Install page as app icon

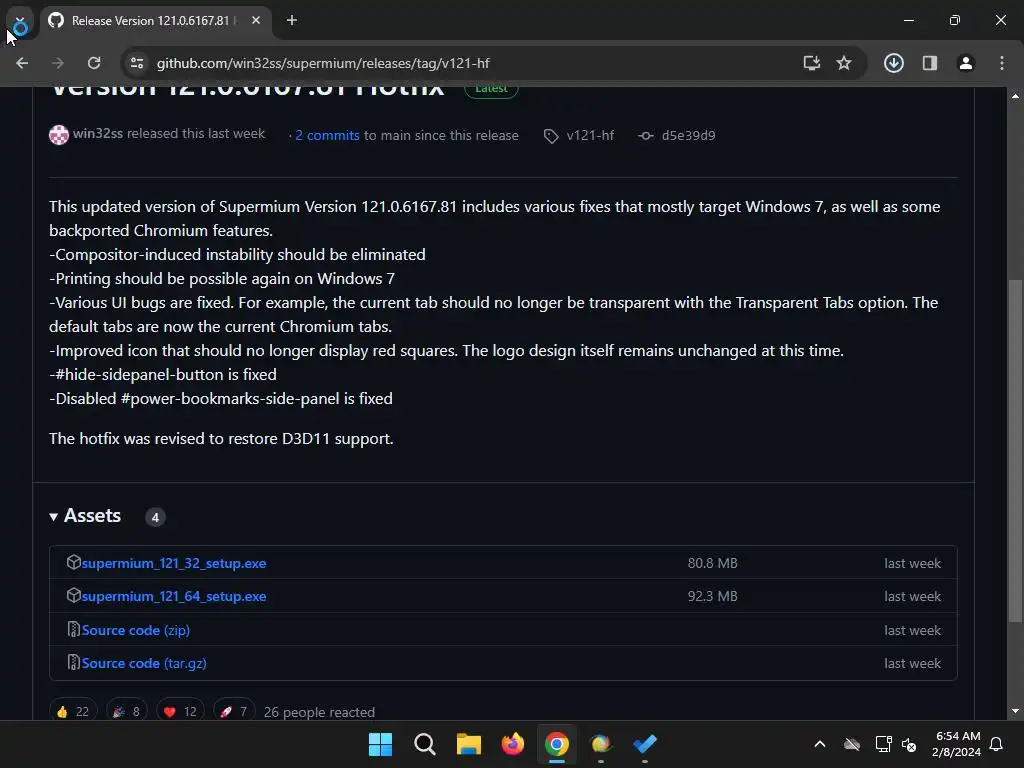[x=812, y=63]
